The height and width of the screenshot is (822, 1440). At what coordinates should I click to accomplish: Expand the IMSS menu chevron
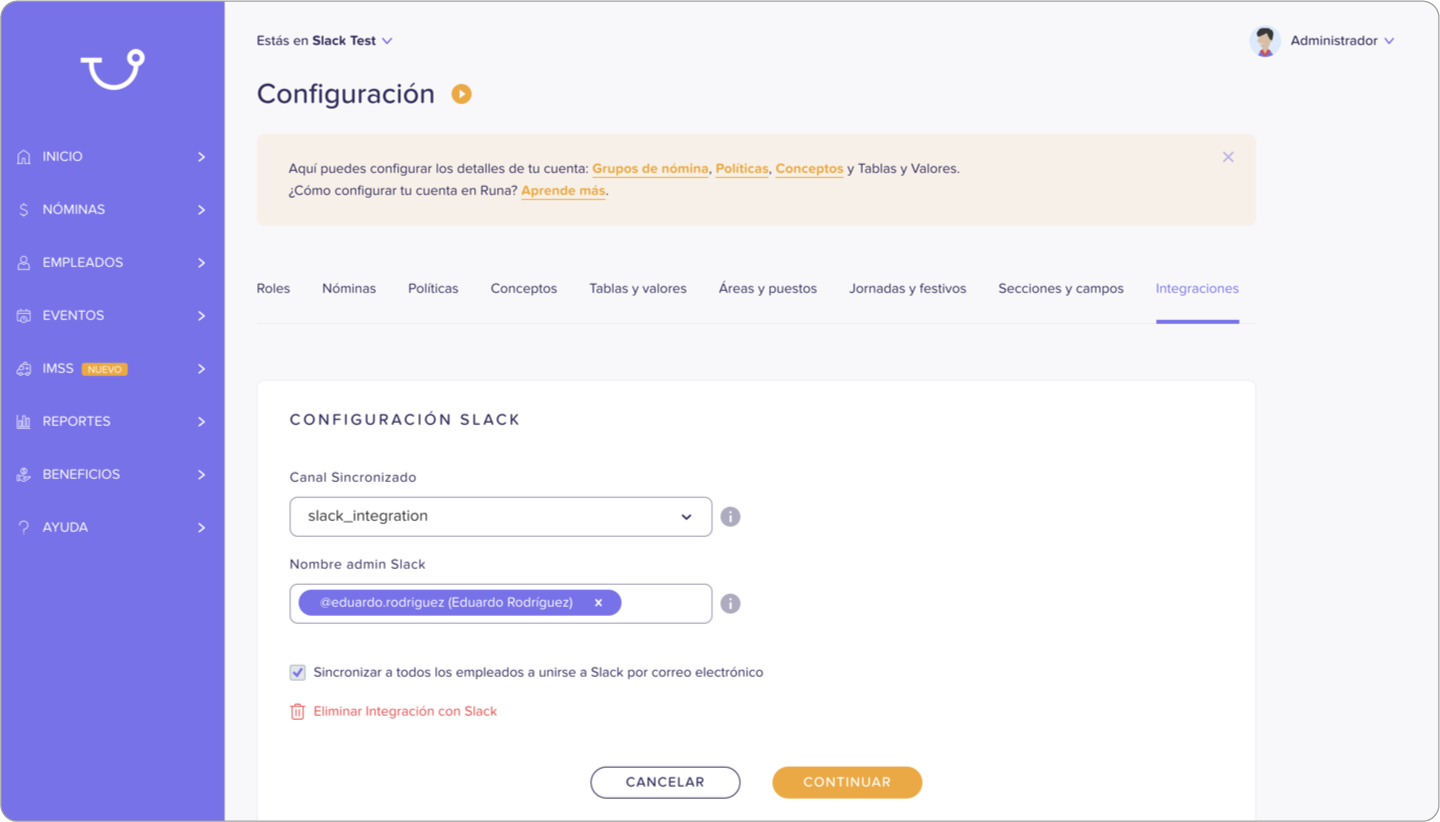[202, 369]
